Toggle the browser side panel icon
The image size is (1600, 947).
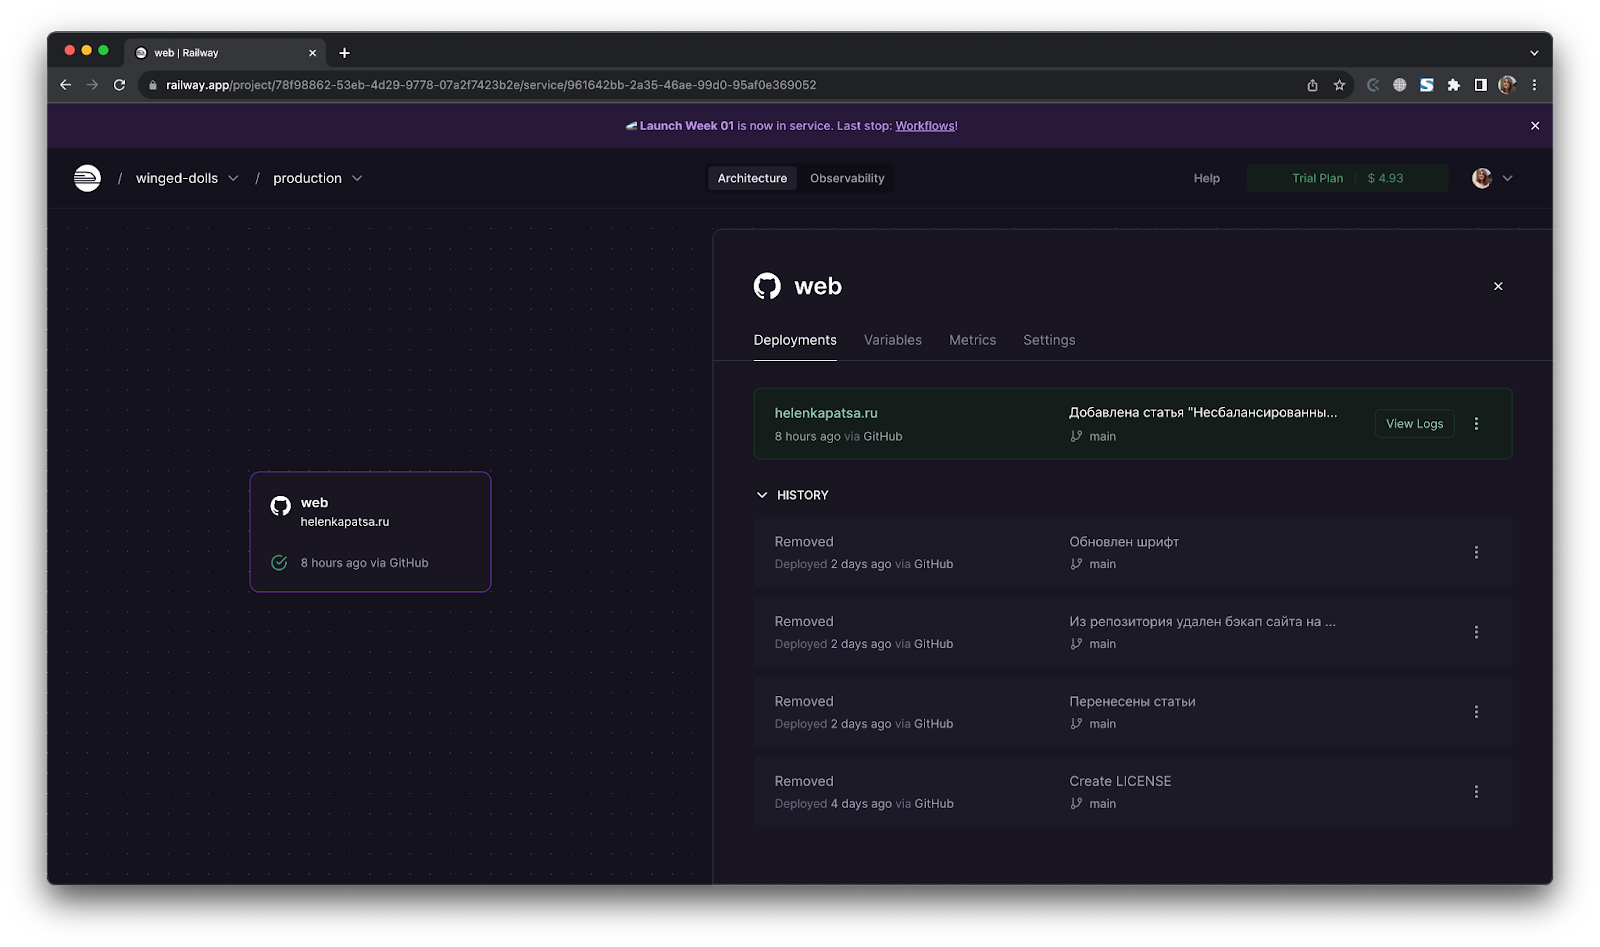pyautogui.click(x=1480, y=85)
